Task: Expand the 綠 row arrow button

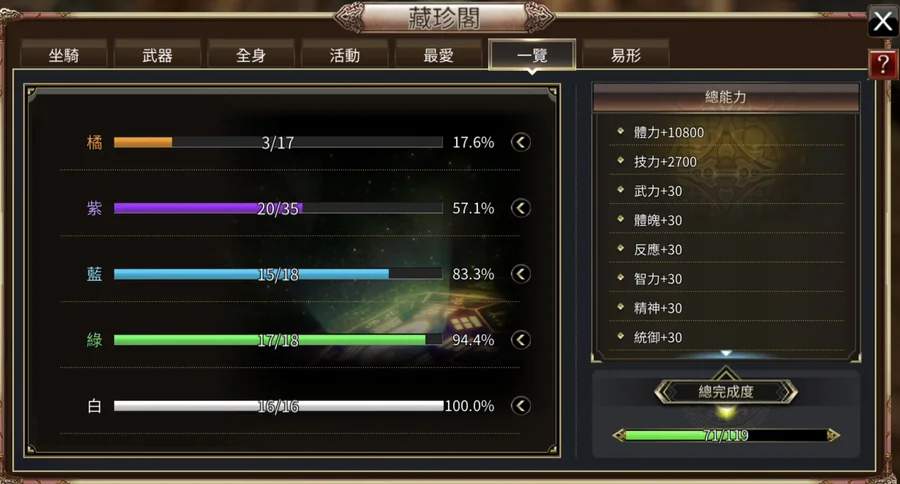Action: [521, 340]
